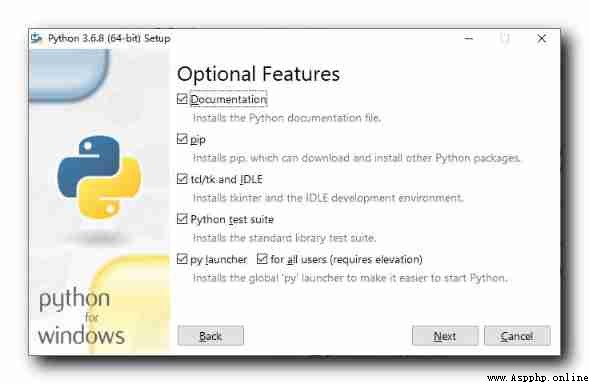Click the Python test suite label

pyautogui.click(x=232, y=219)
